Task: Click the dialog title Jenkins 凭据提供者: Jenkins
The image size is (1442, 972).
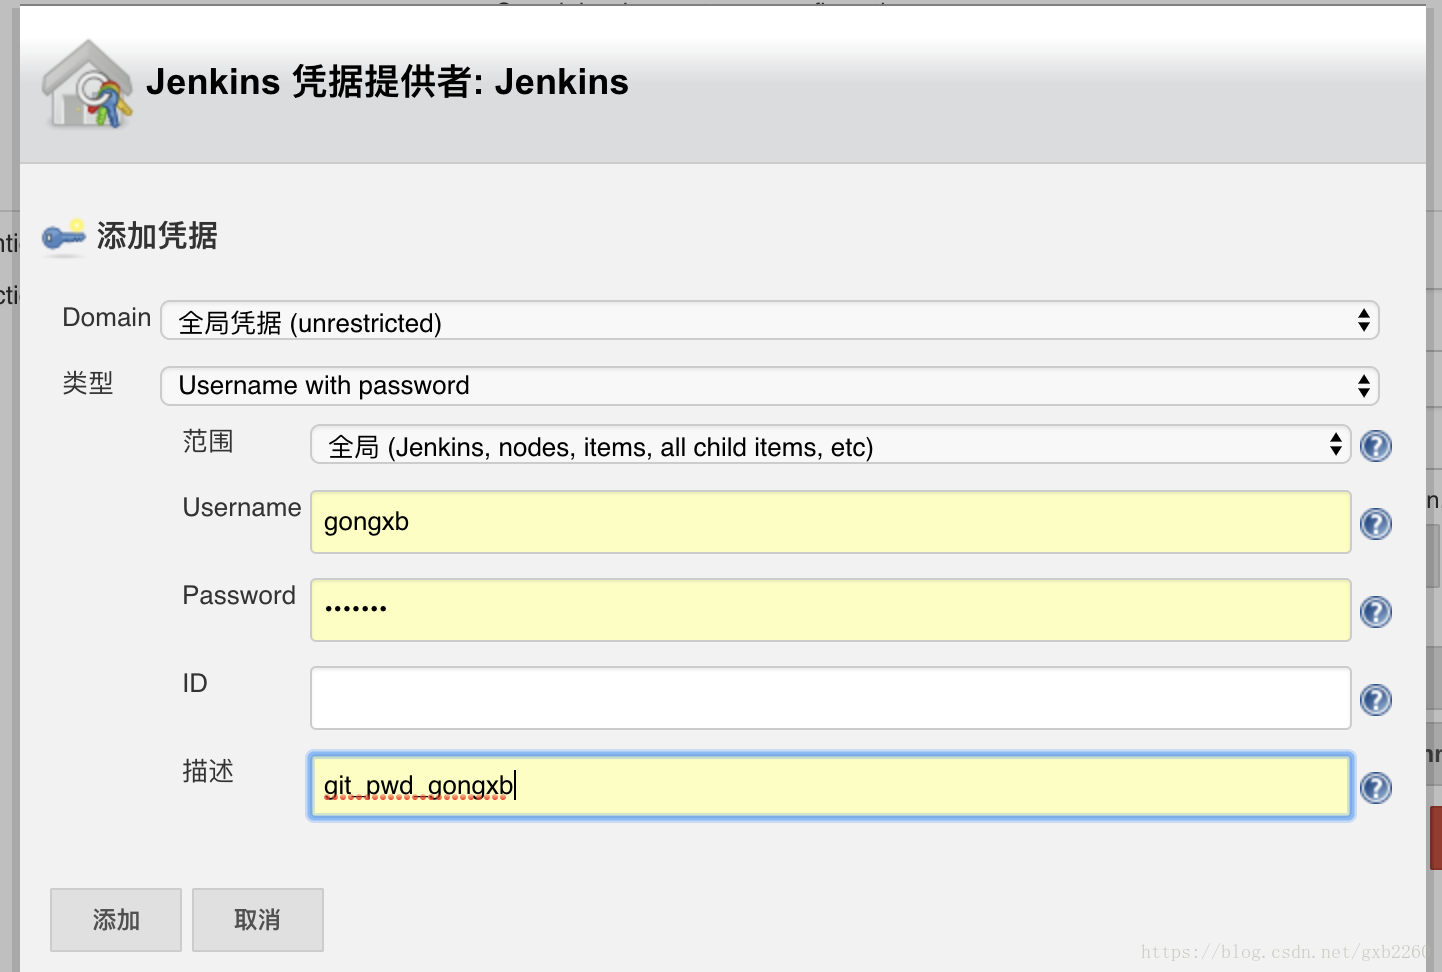Action: tap(389, 82)
